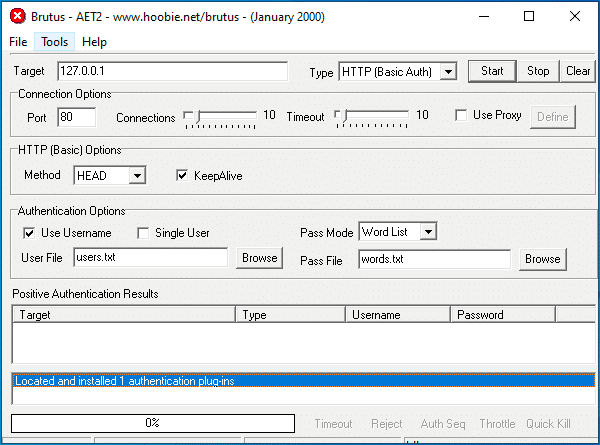Click the Start button
600x445 pixels.
click(492, 71)
